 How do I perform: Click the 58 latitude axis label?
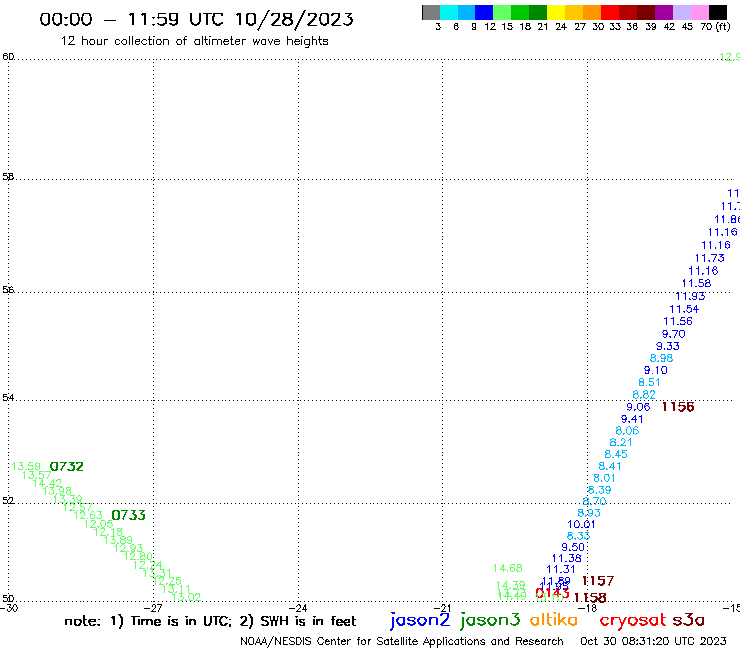point(8,177)
